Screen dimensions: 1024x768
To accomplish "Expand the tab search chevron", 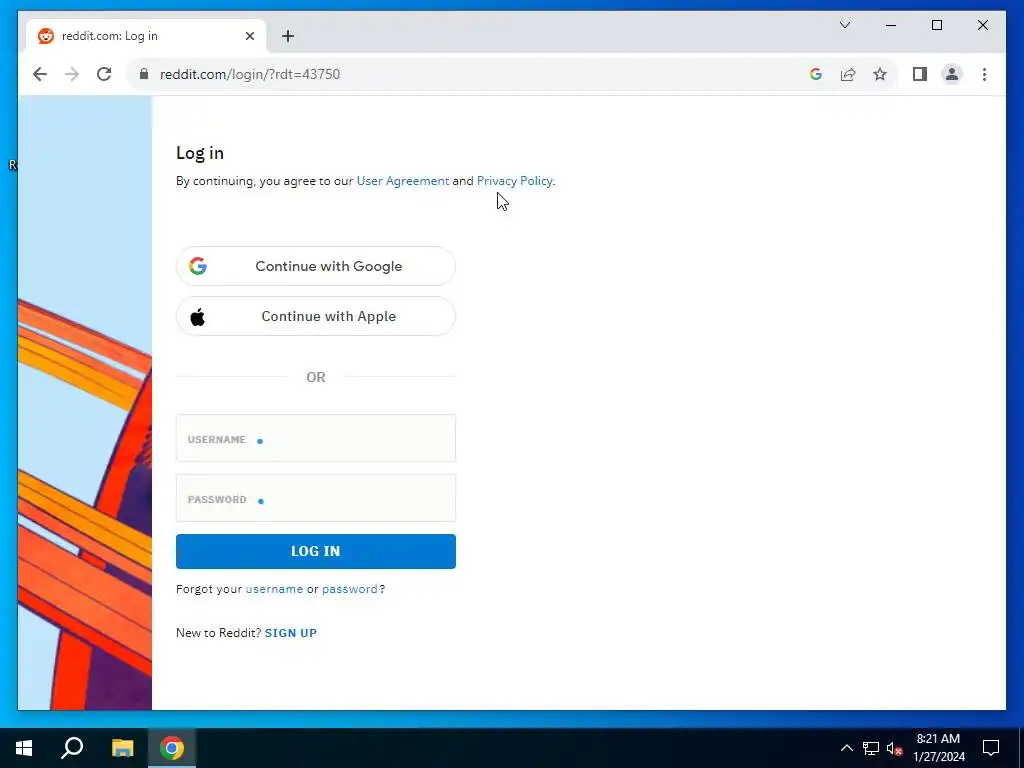I will pos(844,25).
